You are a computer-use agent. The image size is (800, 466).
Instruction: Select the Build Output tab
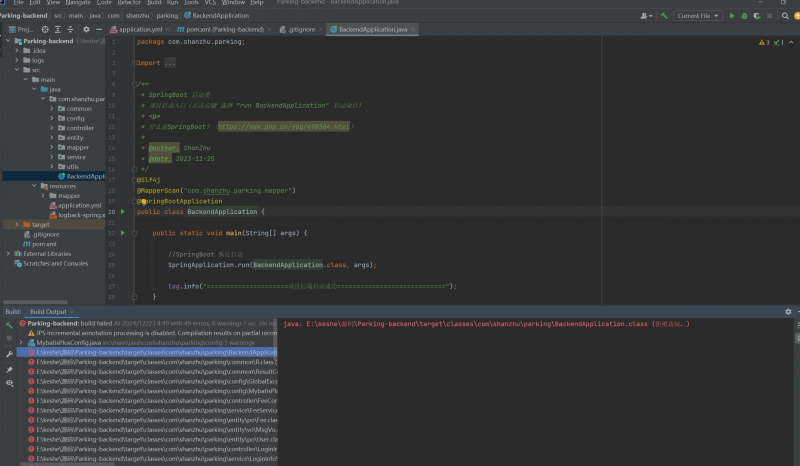click(48, 312)
